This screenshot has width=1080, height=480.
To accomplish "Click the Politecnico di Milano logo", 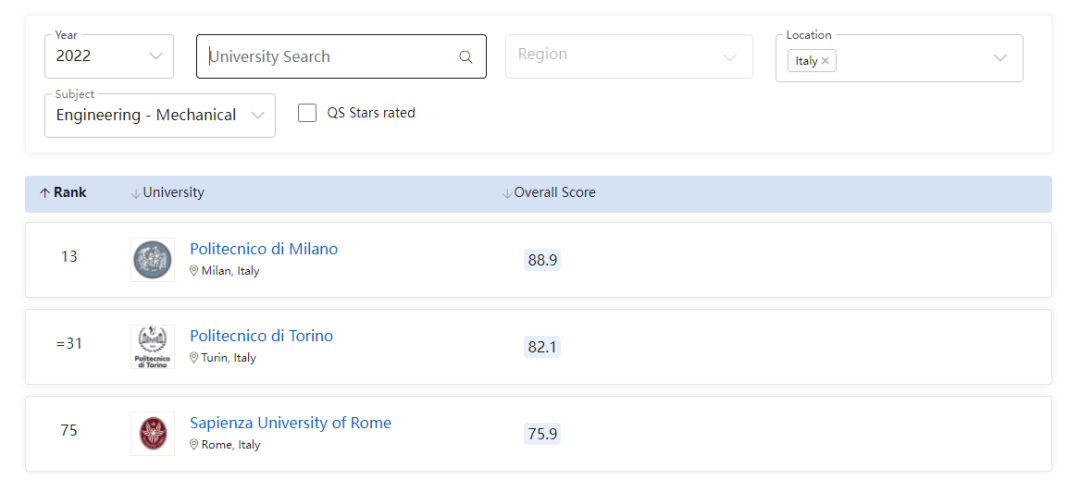I will 152,260.
